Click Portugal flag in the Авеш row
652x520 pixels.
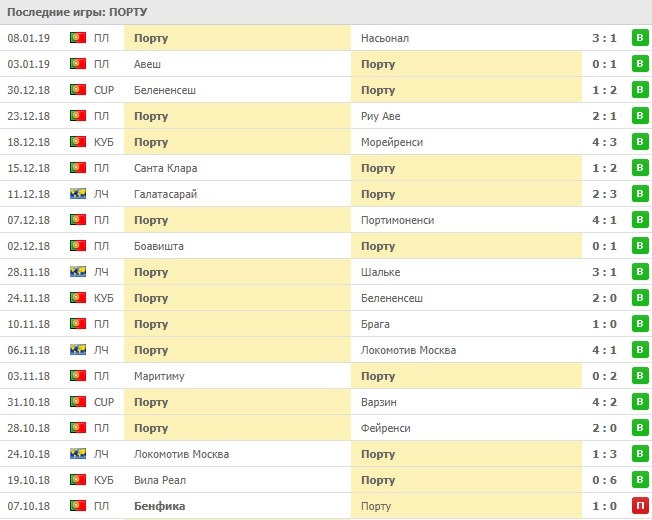tap(77, 64)
